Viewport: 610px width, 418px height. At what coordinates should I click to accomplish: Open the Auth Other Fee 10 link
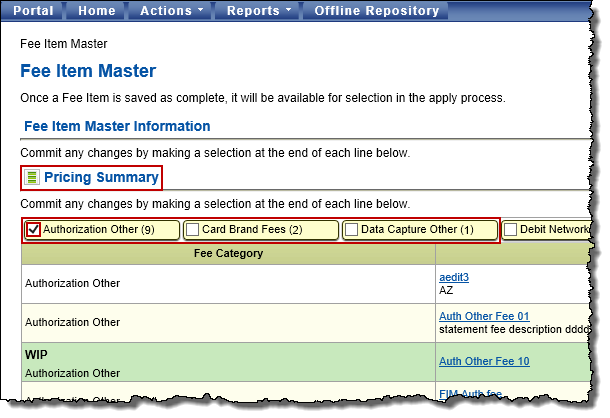coord(483,361)
